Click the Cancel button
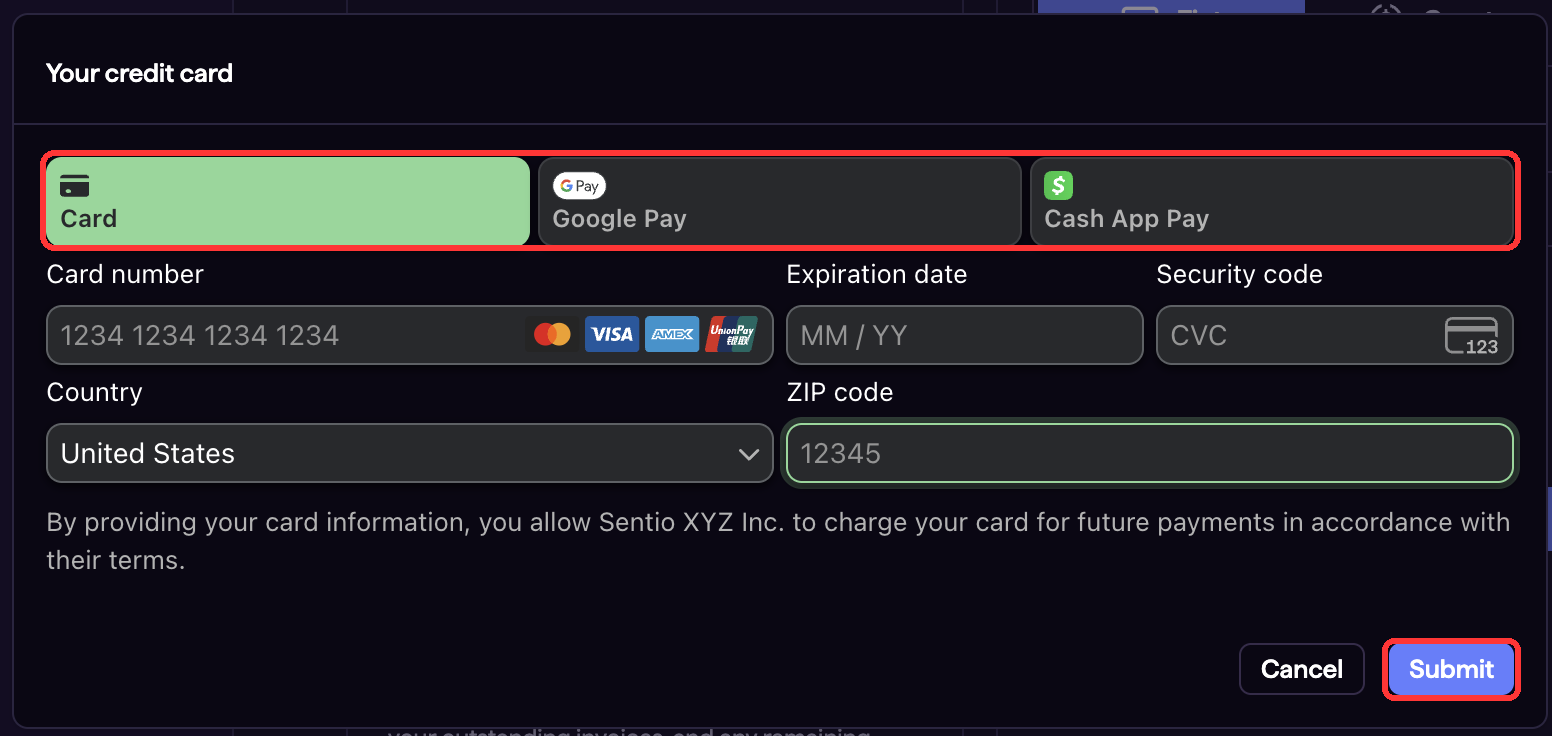The height and width of the screenshot is (736, 1552). coord(1302,669)
